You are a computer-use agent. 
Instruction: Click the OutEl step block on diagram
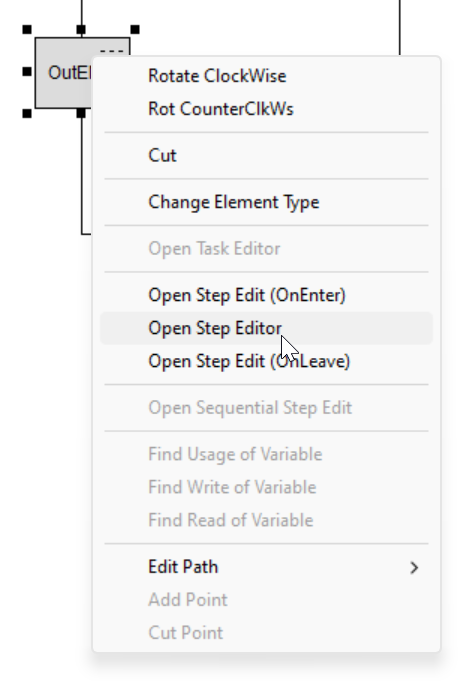pyautogui.click(x=64, y=73)
